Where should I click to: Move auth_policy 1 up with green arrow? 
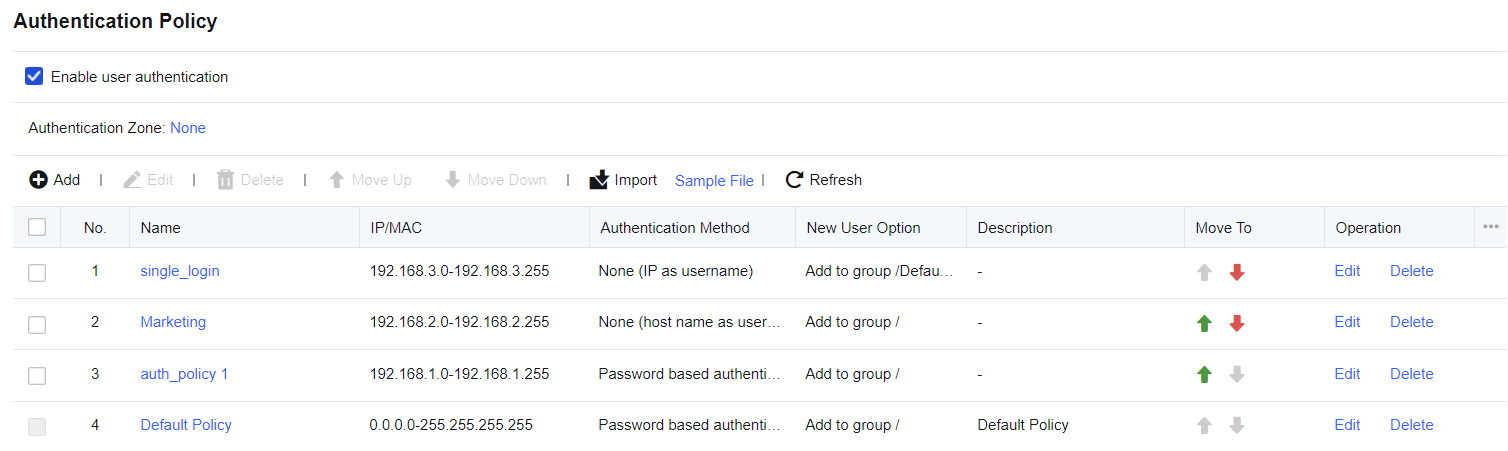[x=1205, y=375]
